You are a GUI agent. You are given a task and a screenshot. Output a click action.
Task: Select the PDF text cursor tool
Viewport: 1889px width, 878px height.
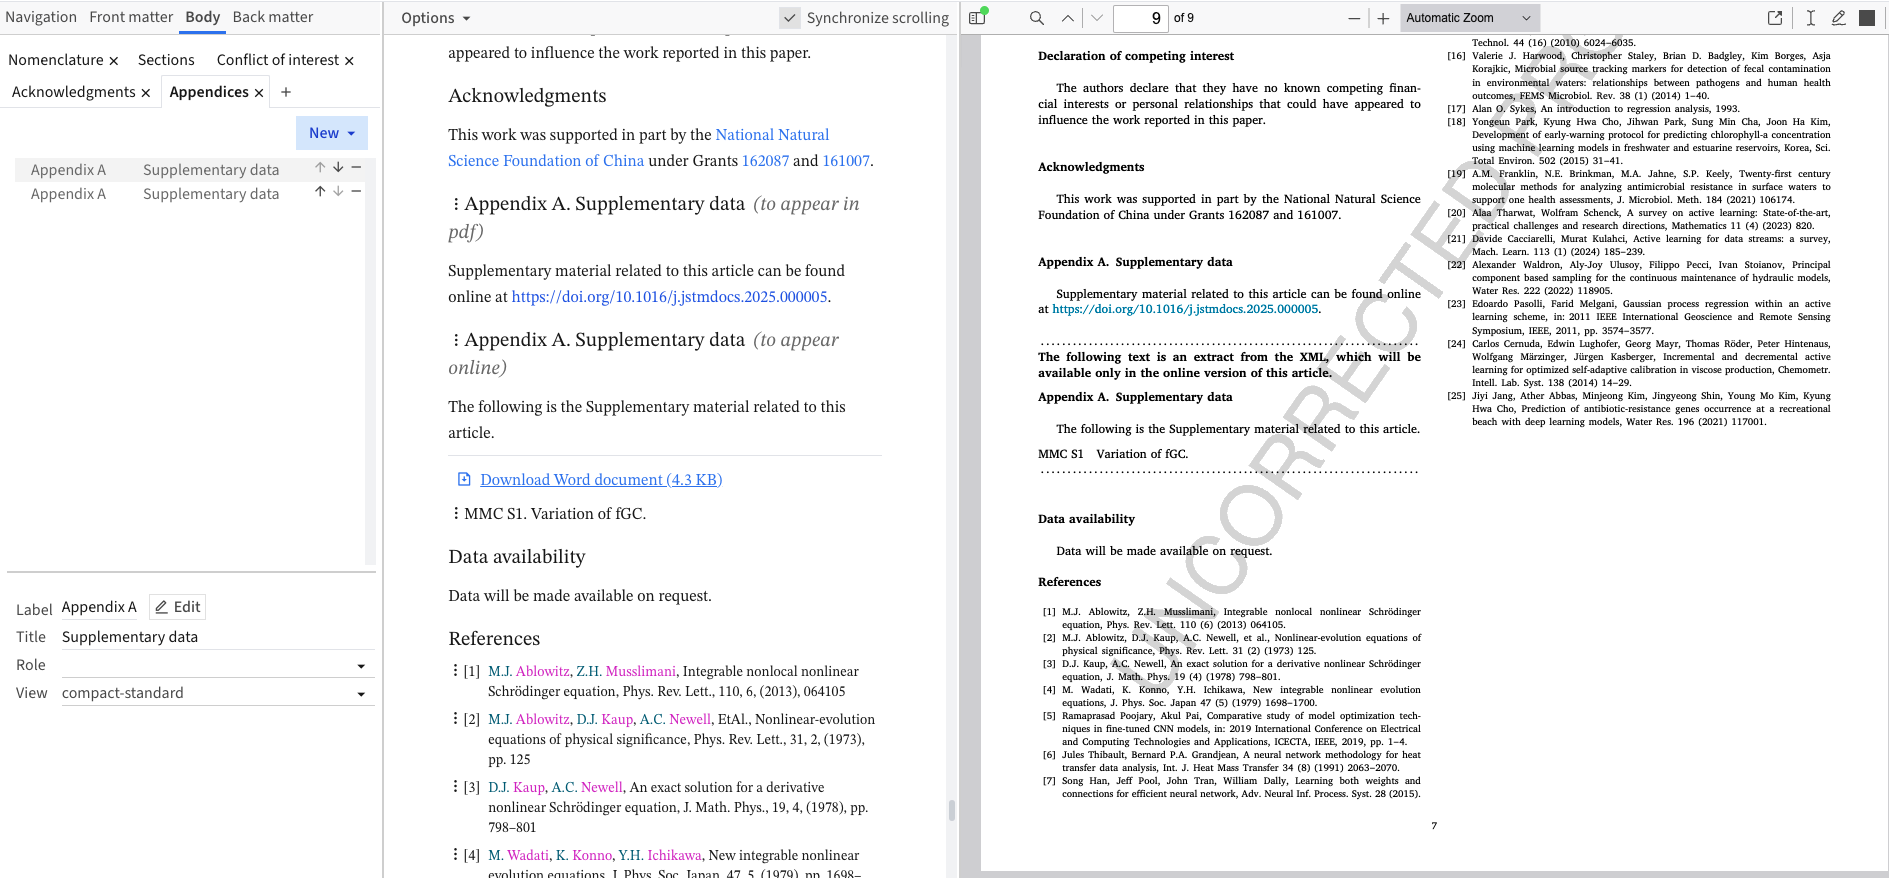[x=1810, y=18]
